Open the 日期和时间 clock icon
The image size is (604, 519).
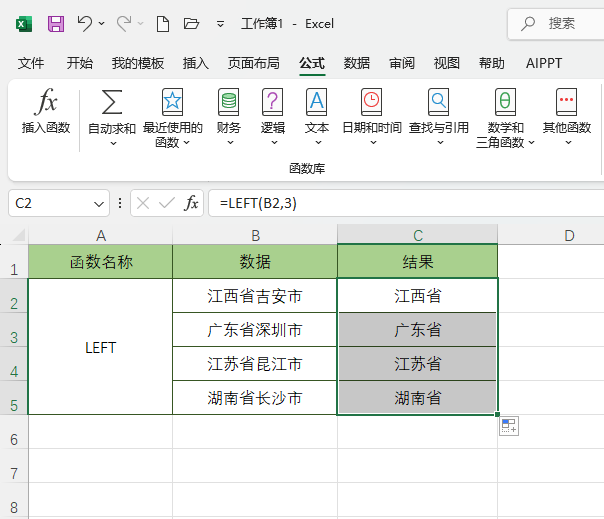tap(371, 102)
